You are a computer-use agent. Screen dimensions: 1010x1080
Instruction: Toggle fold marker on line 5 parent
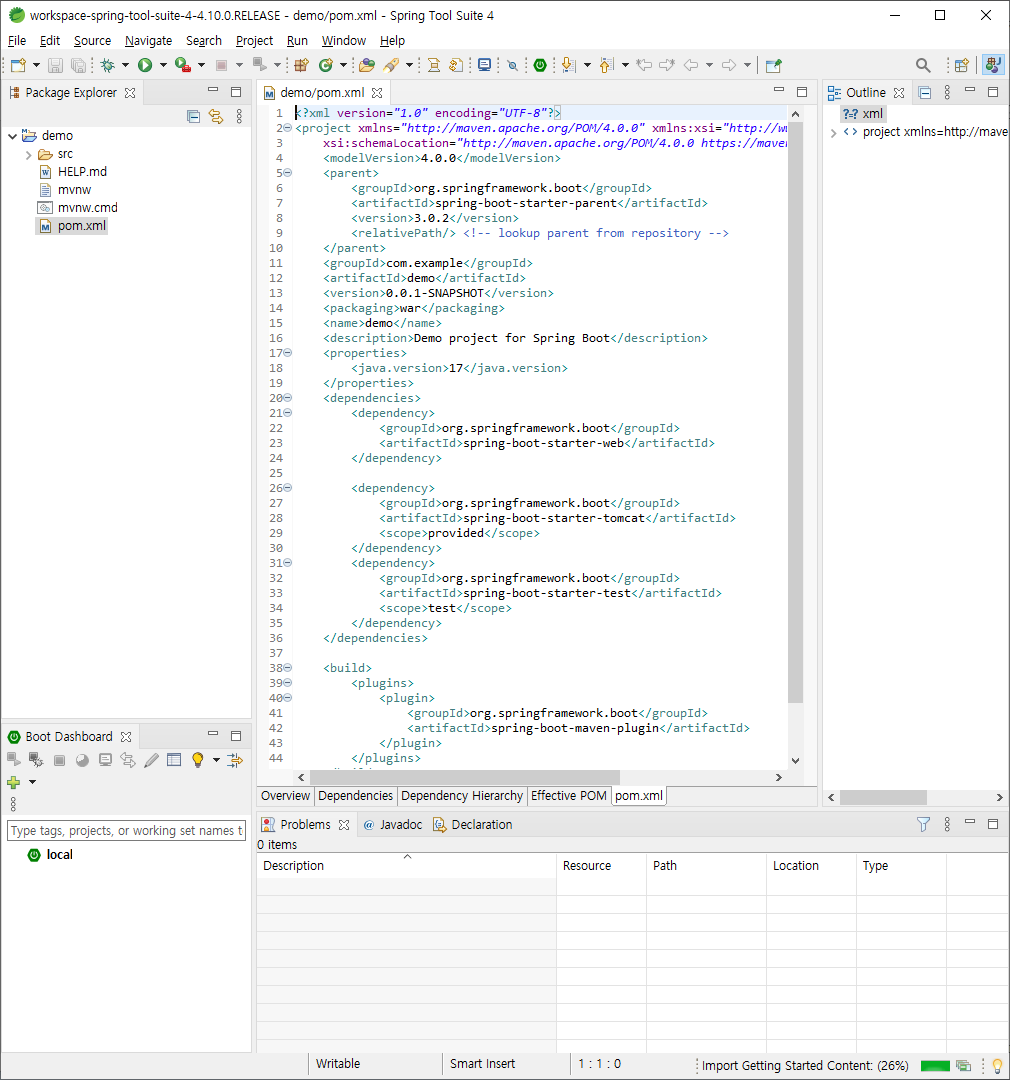click(288, 173)
